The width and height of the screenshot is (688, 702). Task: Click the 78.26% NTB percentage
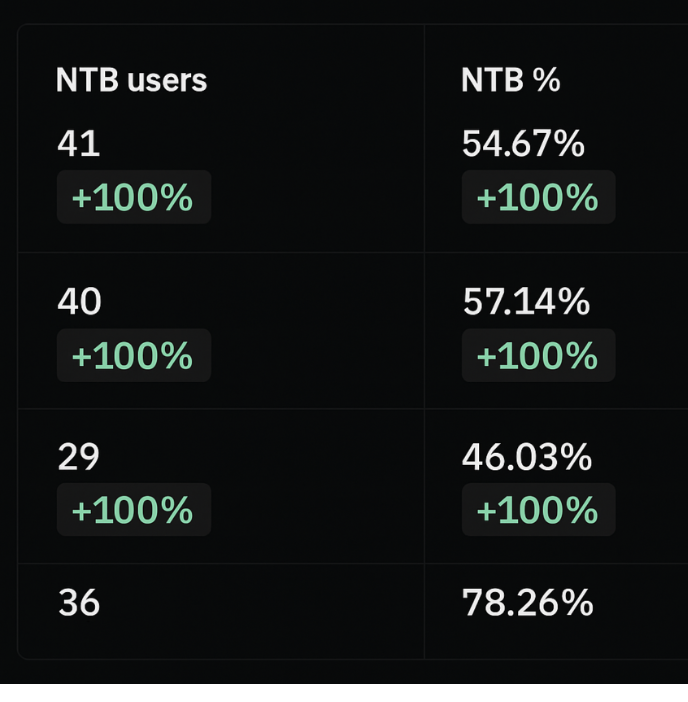point(528,603)
